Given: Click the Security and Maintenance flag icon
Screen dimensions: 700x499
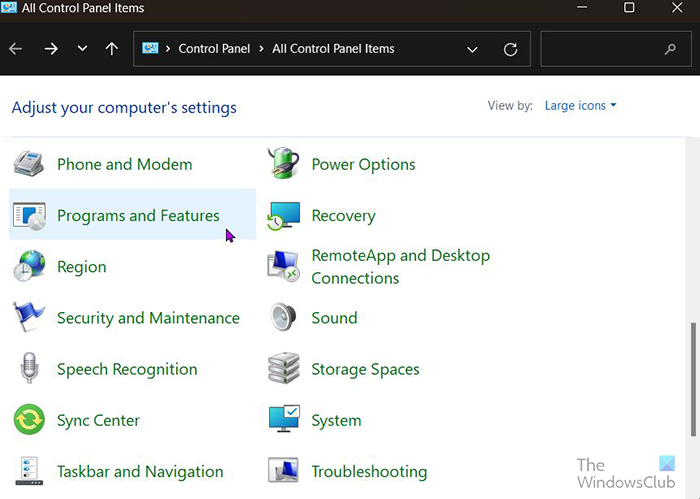Looking at the screenshot, I should (x=29, y=318).
